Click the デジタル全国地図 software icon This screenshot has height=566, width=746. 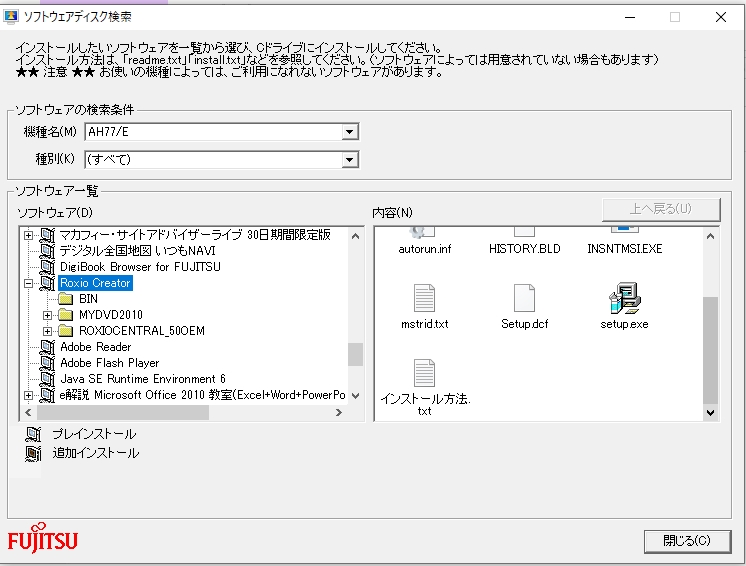coord(48,251)
